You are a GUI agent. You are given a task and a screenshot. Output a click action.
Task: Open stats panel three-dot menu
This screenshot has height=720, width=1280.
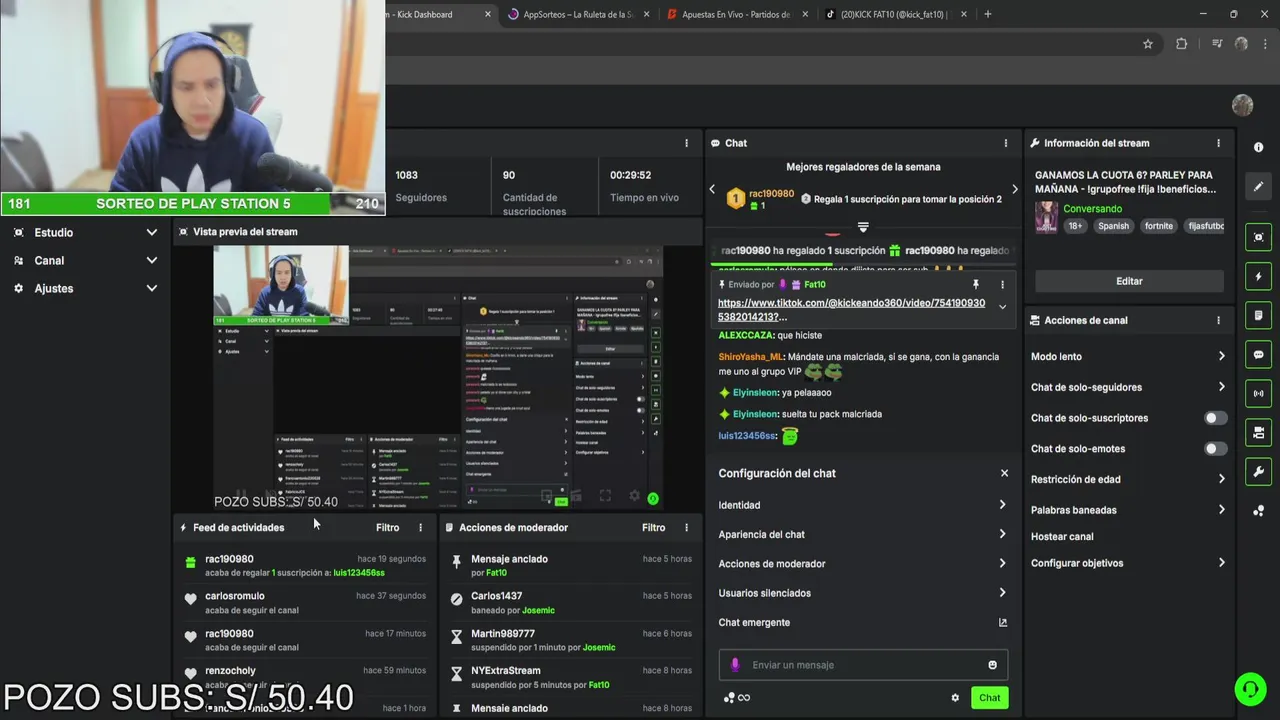(x=686, y=143)
